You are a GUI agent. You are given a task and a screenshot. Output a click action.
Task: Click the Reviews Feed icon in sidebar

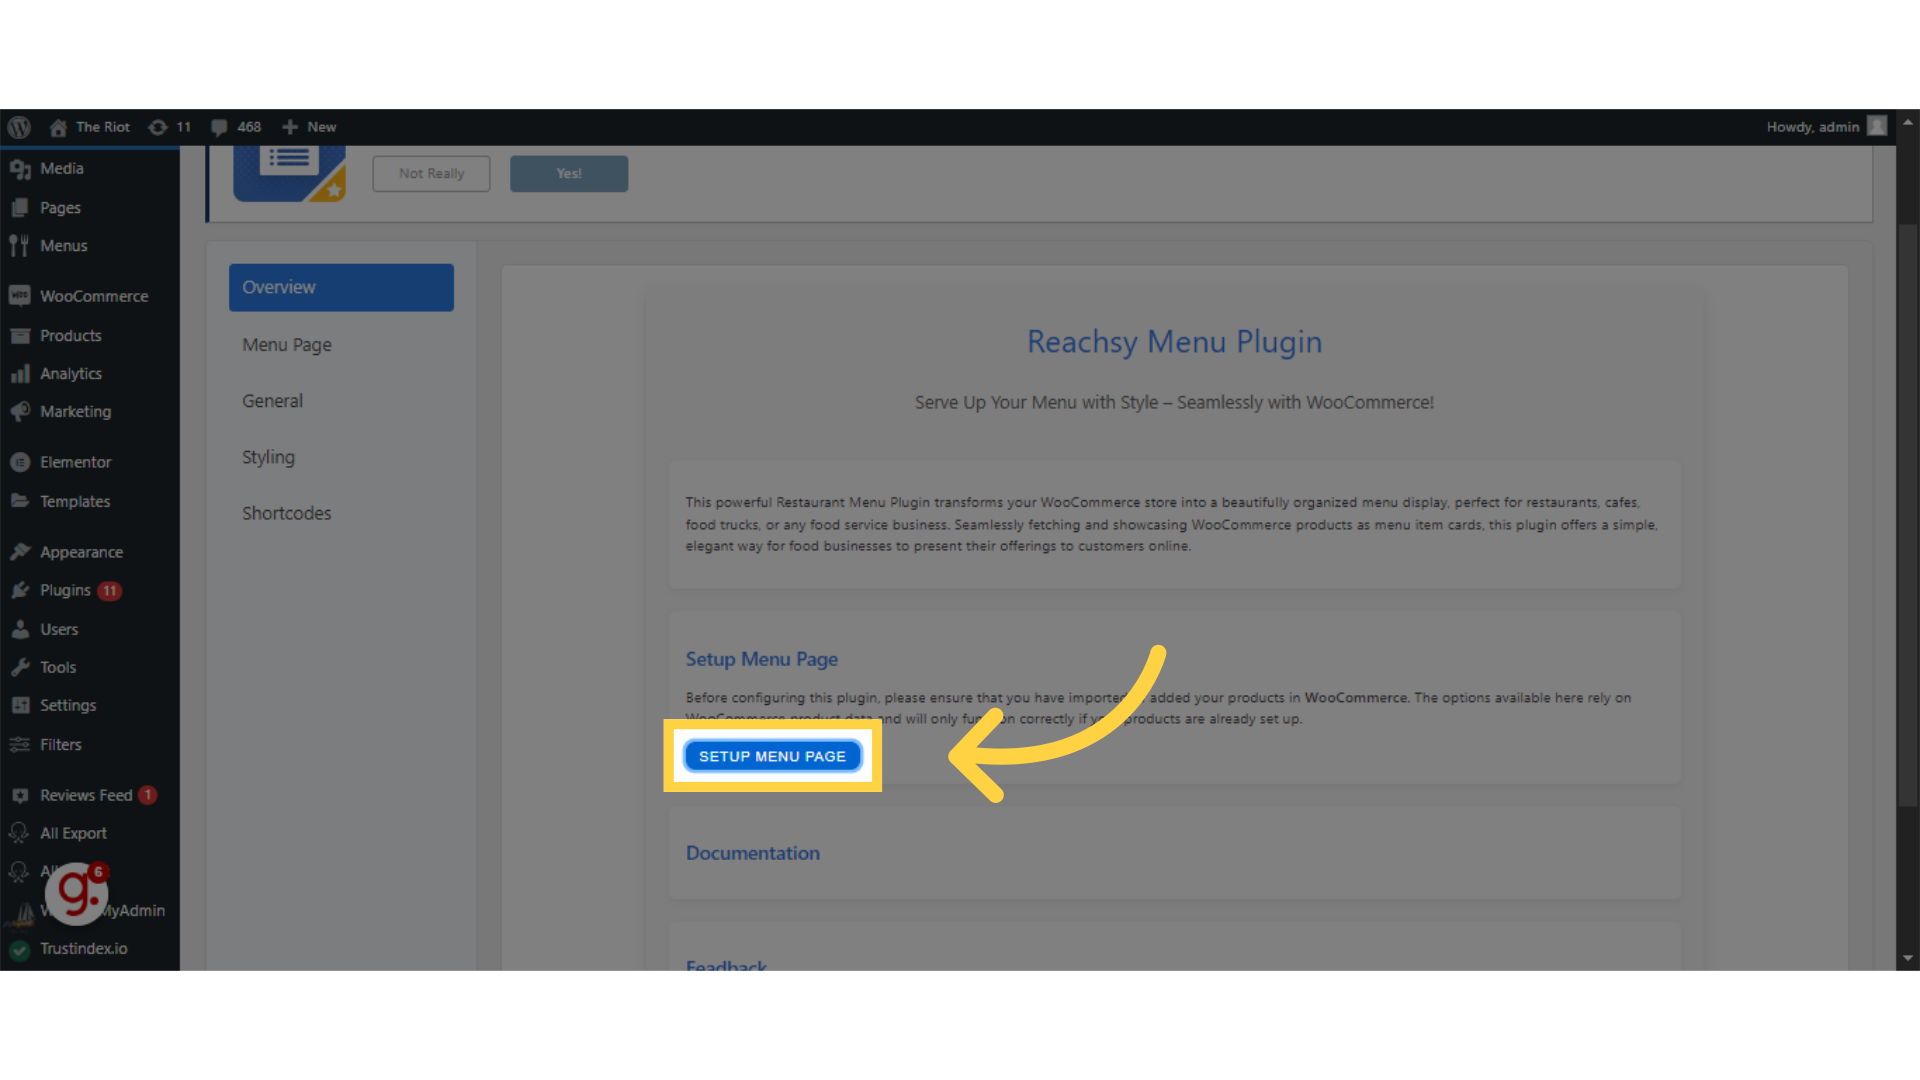tap(20, 794)
